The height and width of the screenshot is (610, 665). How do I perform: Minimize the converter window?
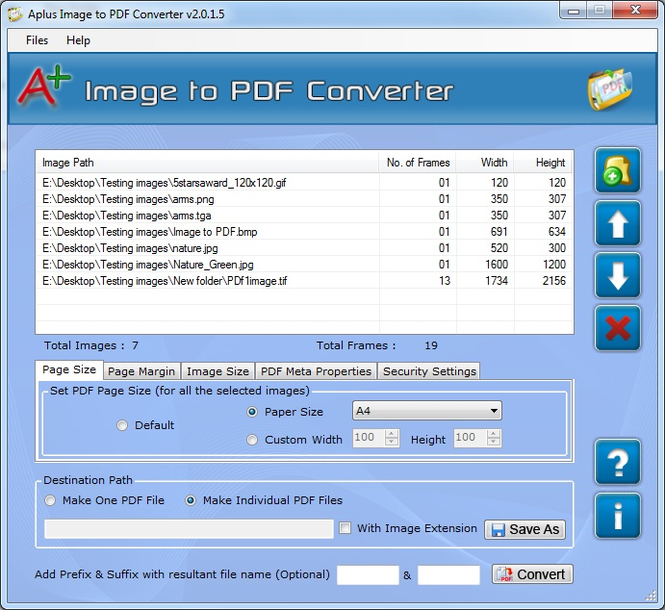pyautogui.click(x=573, y=11)
